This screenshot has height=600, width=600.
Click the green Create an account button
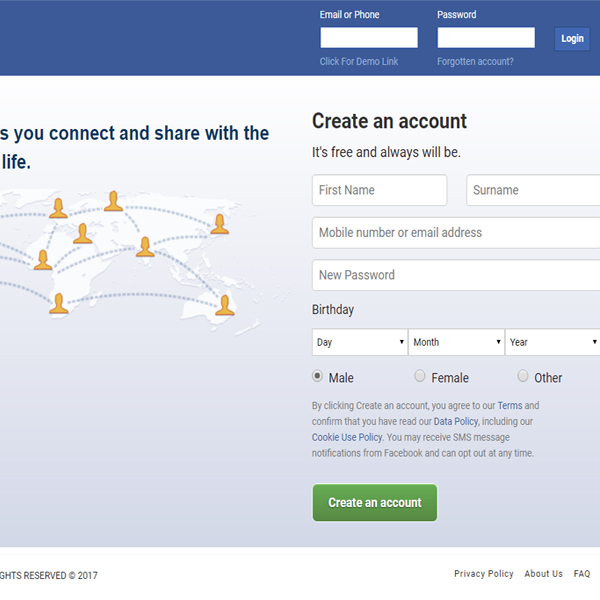click(x=375, y=502)
